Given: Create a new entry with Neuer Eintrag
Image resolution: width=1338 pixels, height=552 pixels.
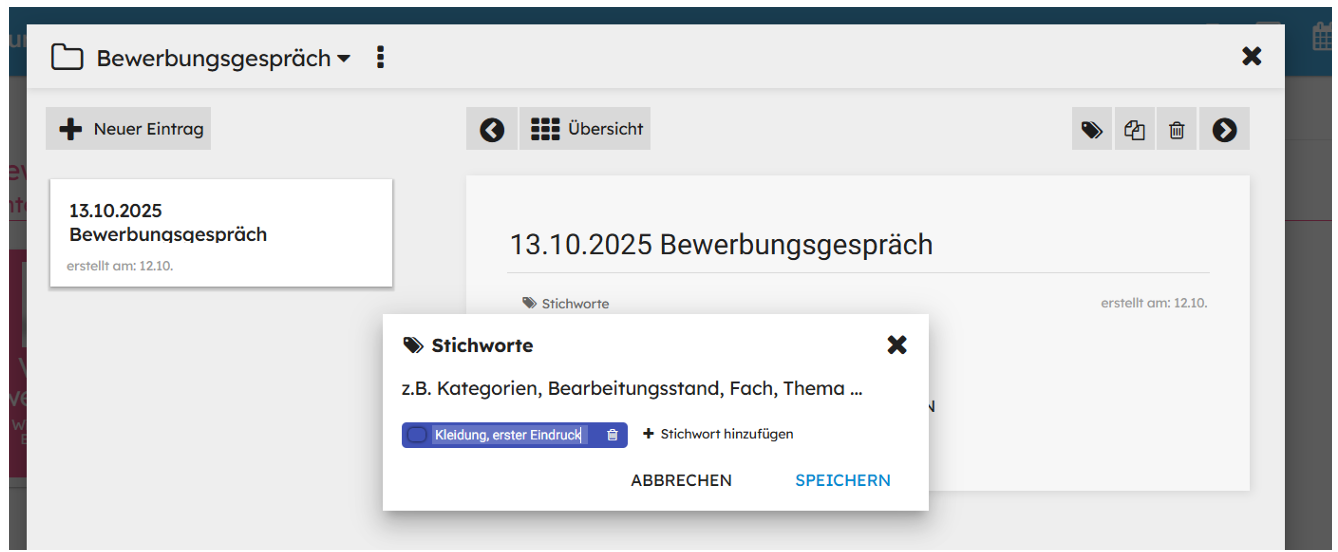Looking at the screenshot, I should pos(129,129).
